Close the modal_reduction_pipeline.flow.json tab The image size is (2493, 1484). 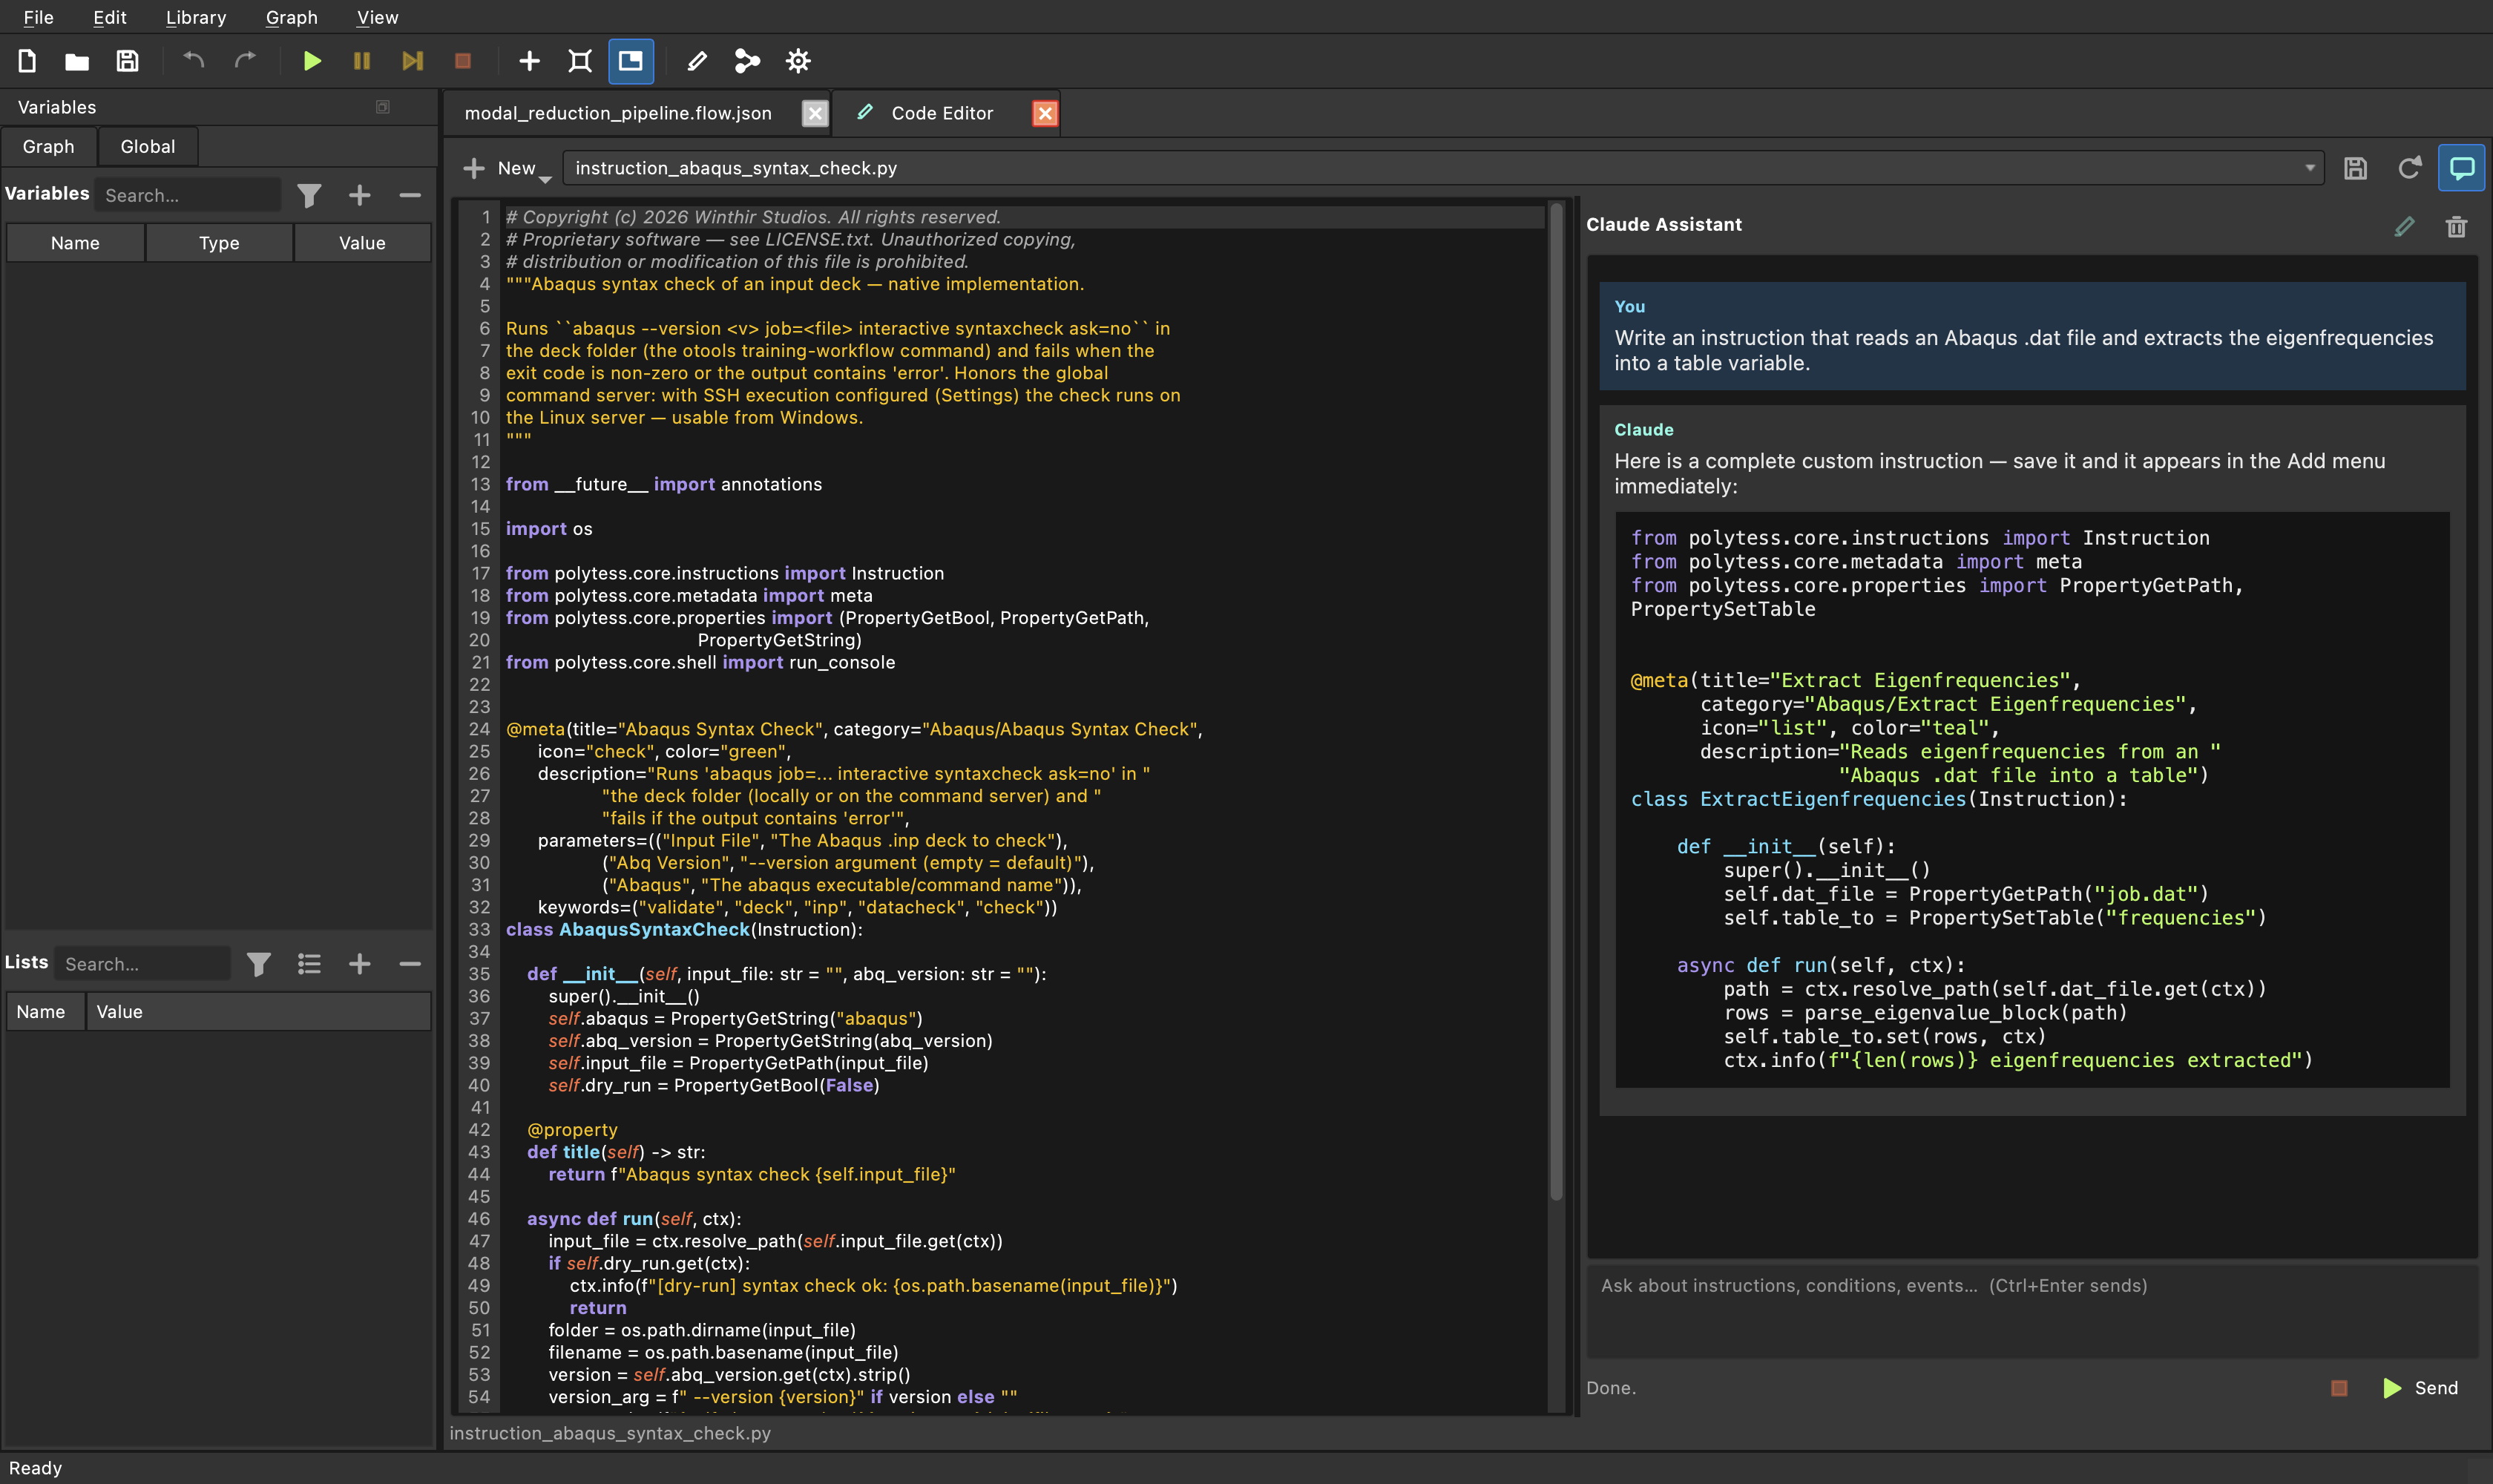click(815, 113)
